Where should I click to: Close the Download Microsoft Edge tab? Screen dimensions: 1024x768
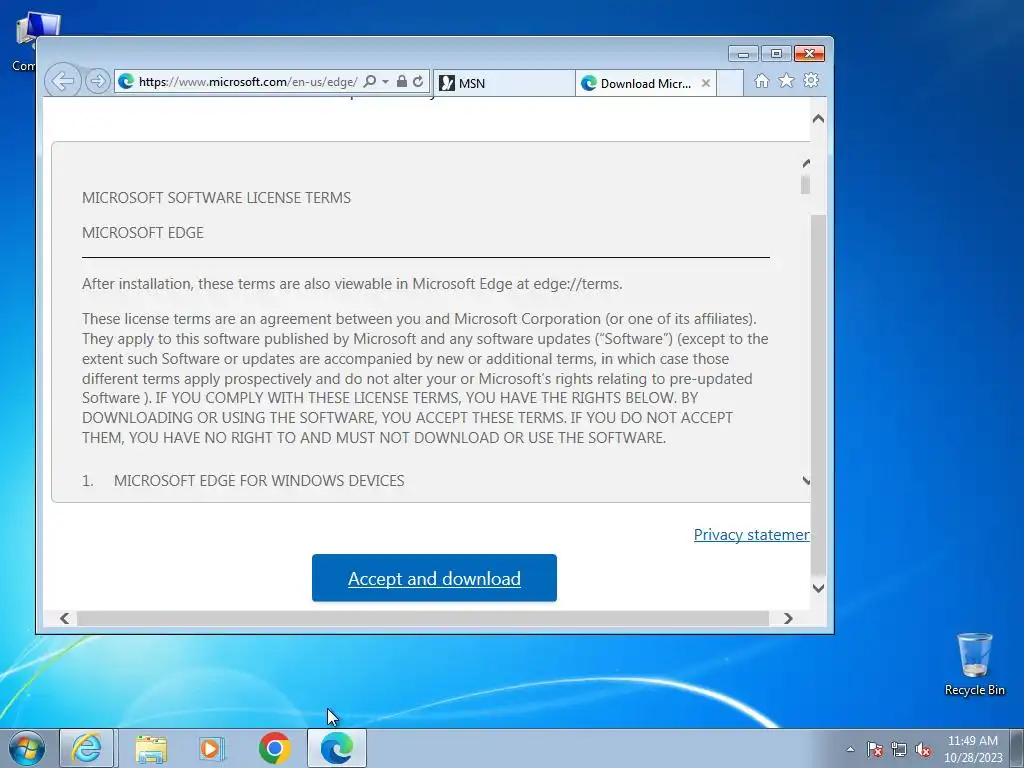coord(705,83)
